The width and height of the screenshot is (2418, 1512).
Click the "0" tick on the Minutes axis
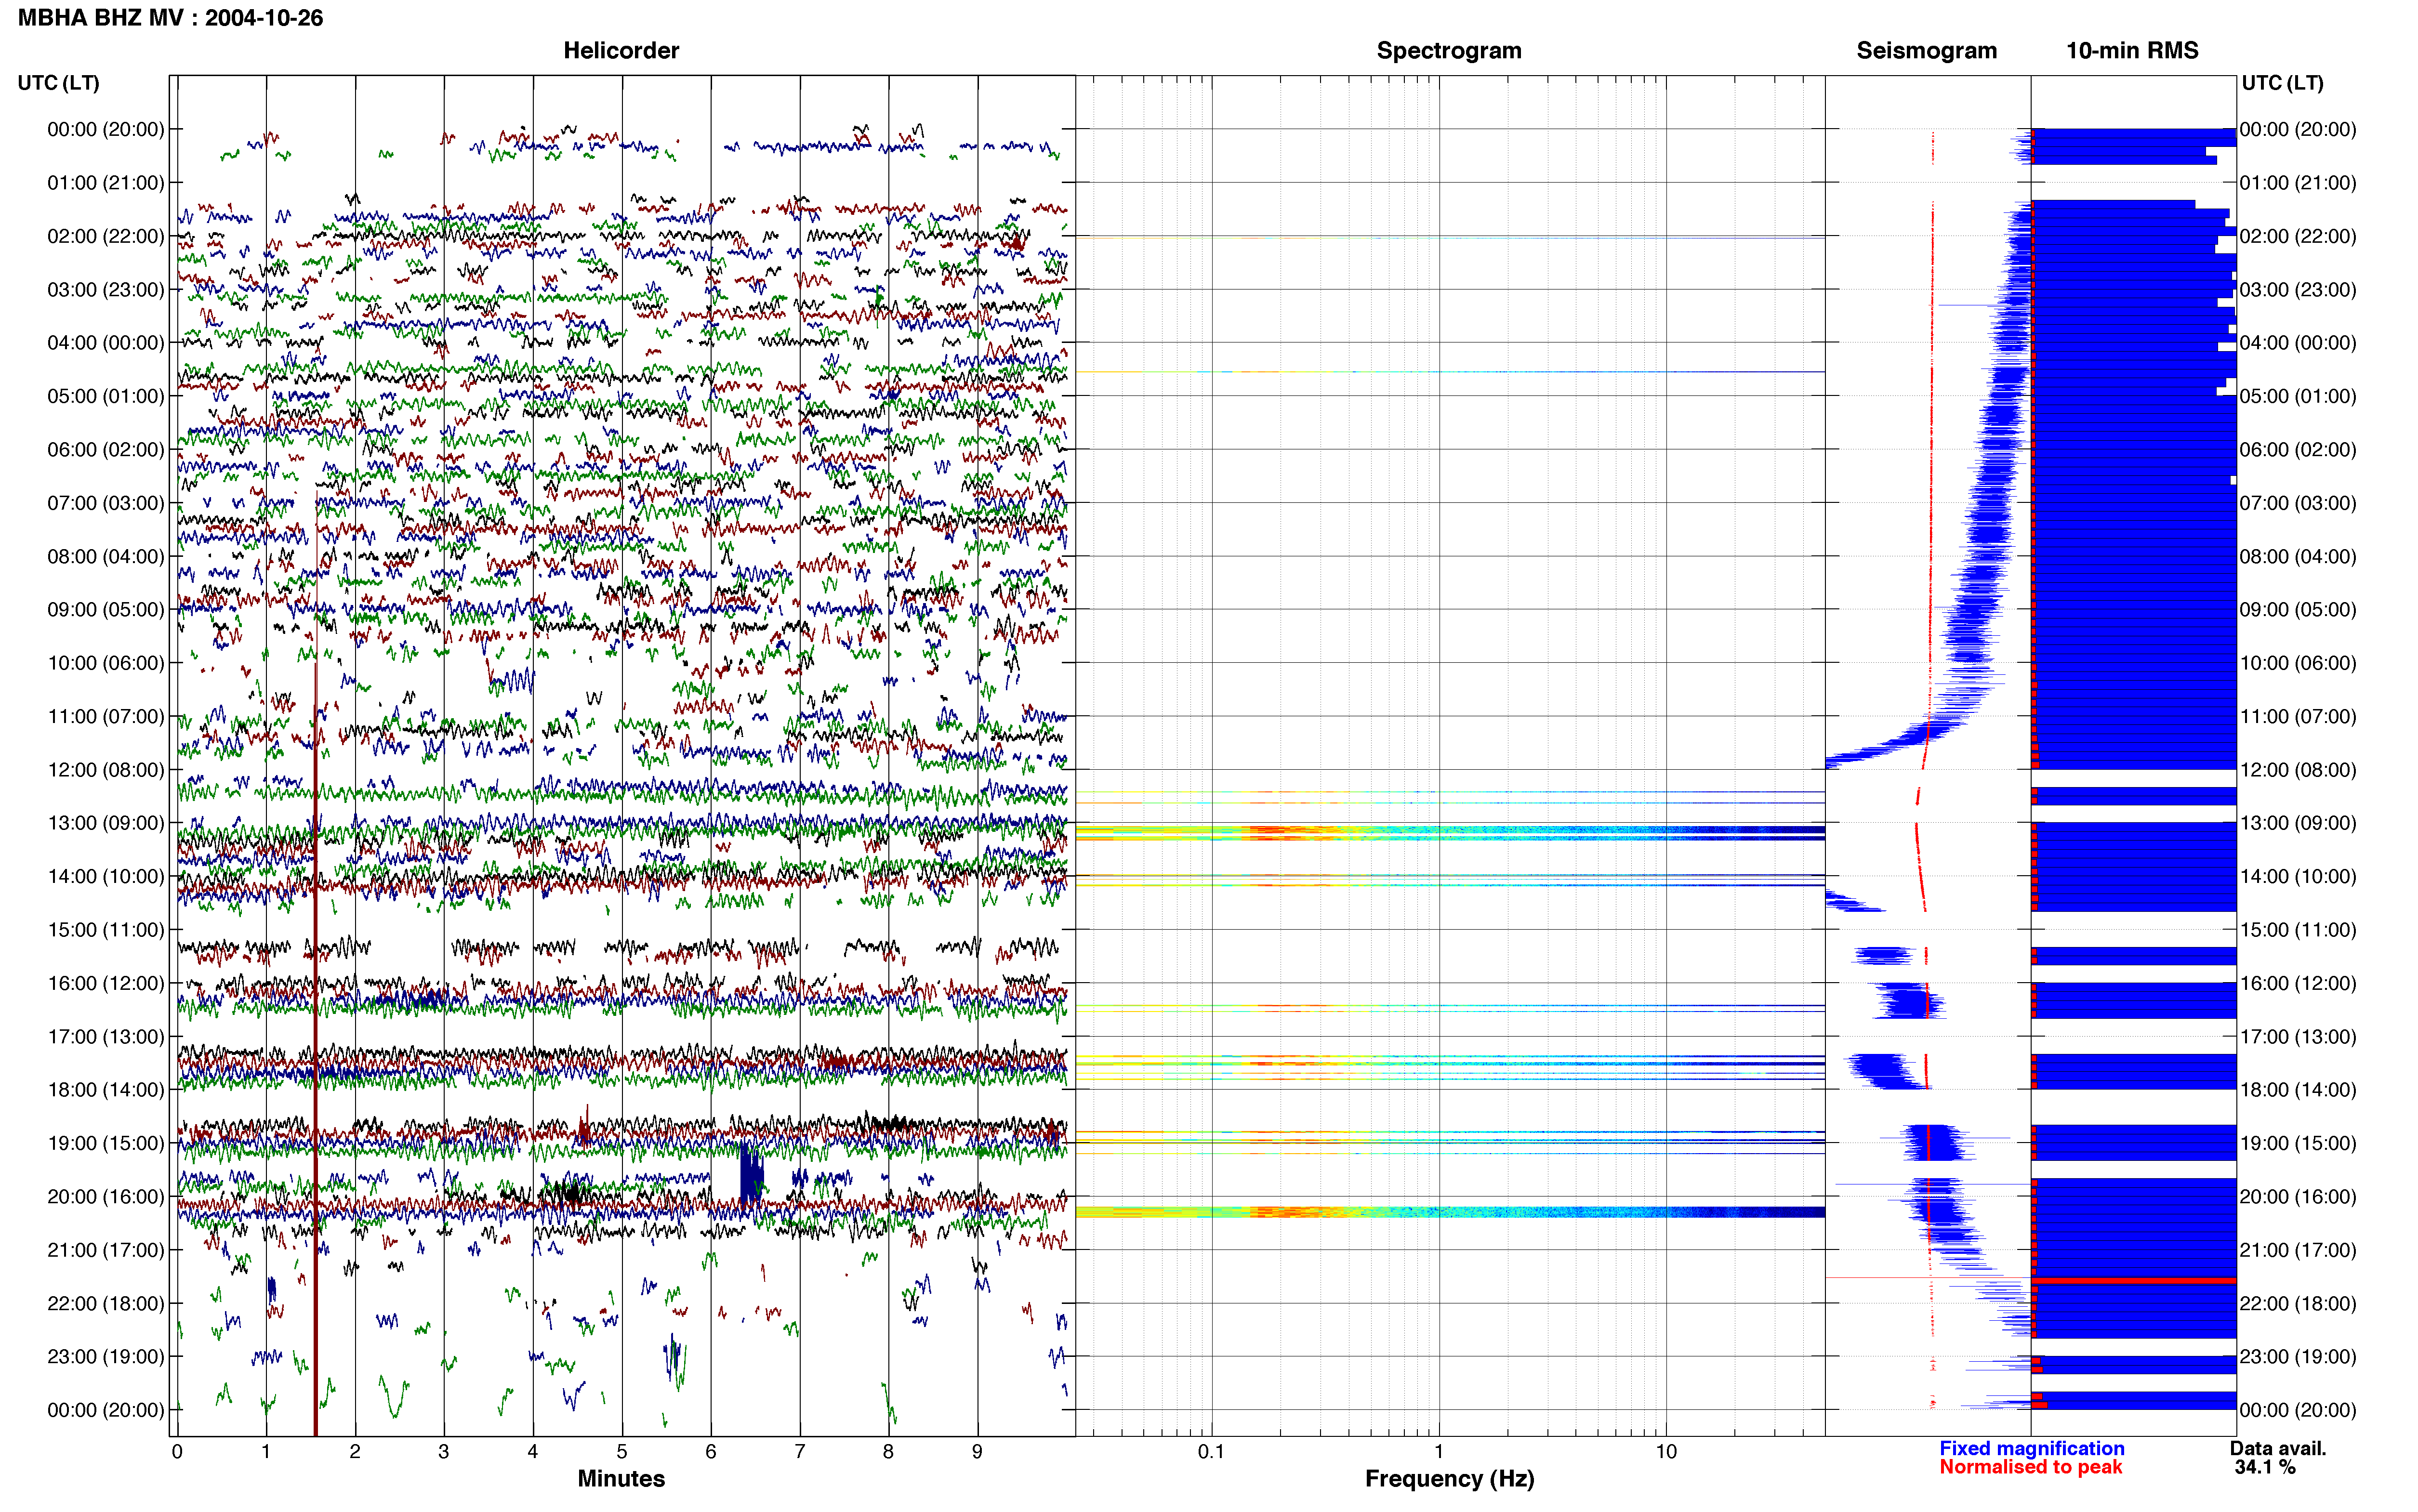[x=177, y=1451]
